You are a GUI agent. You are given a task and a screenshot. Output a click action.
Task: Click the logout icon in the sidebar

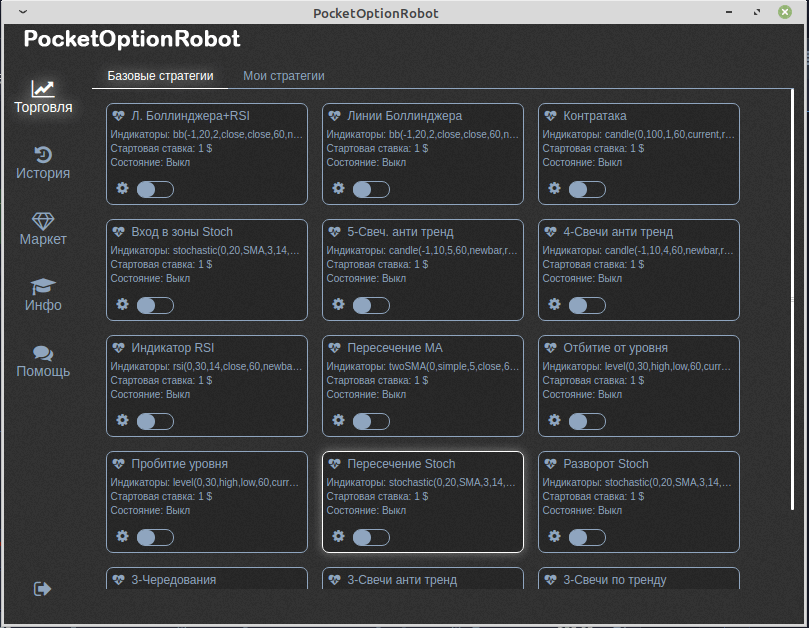tap(42, 589)
